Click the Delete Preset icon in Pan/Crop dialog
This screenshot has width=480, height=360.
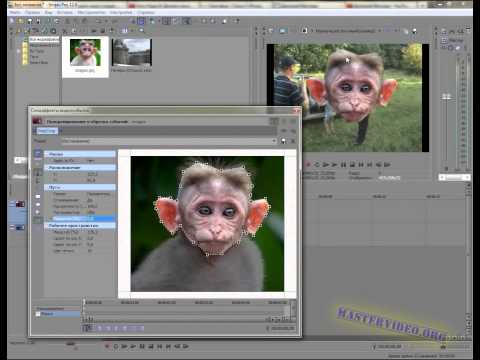coord(292,141)
